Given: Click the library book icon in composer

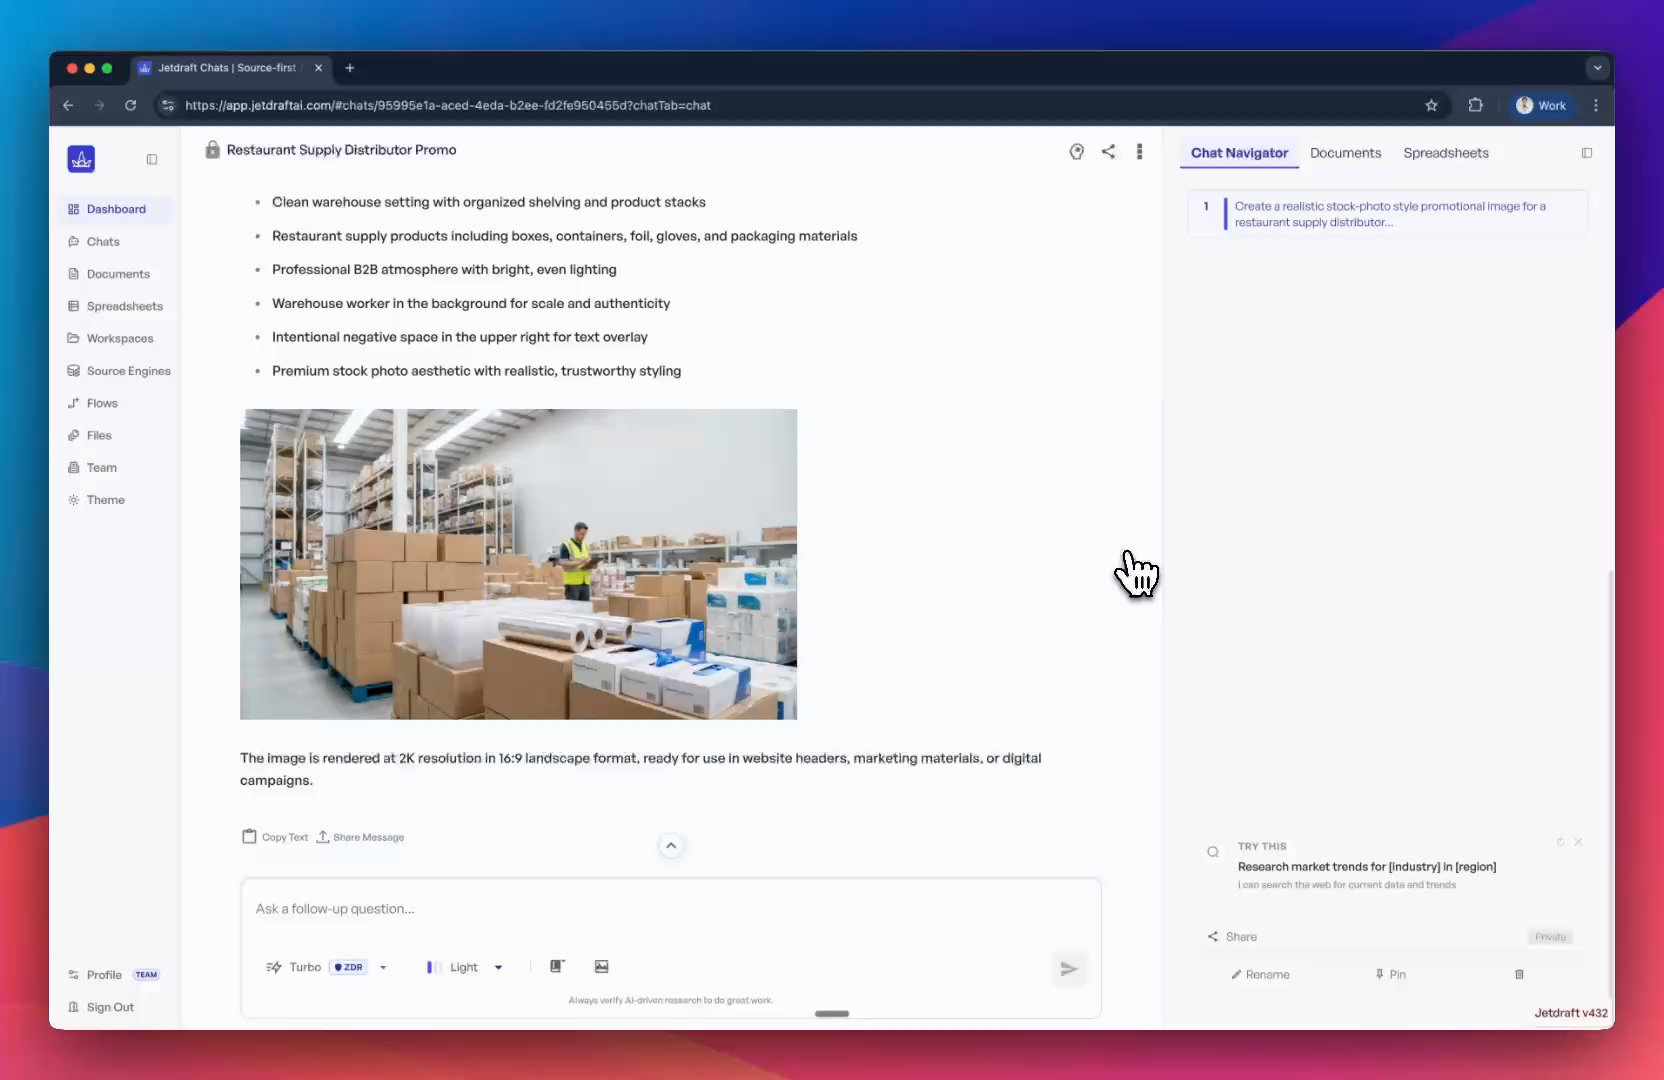Looking at the screenshot, I should point(557,967).
